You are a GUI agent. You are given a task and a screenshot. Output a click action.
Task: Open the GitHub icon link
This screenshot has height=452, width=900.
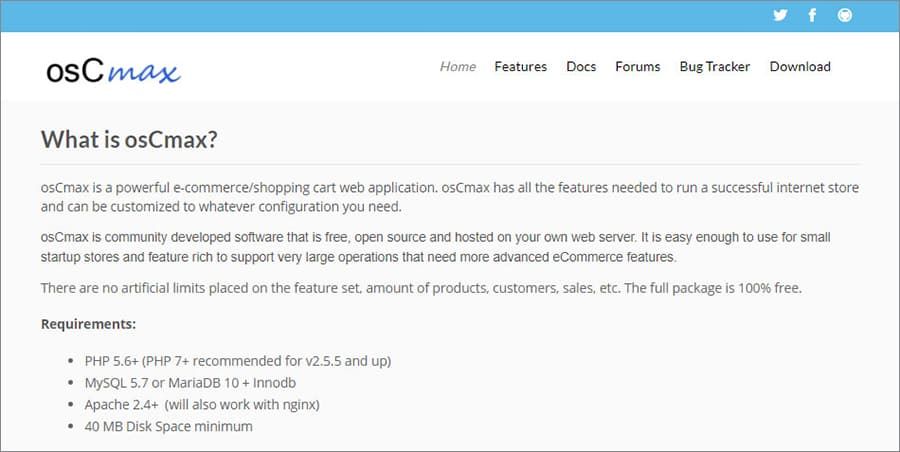point(845,15)
